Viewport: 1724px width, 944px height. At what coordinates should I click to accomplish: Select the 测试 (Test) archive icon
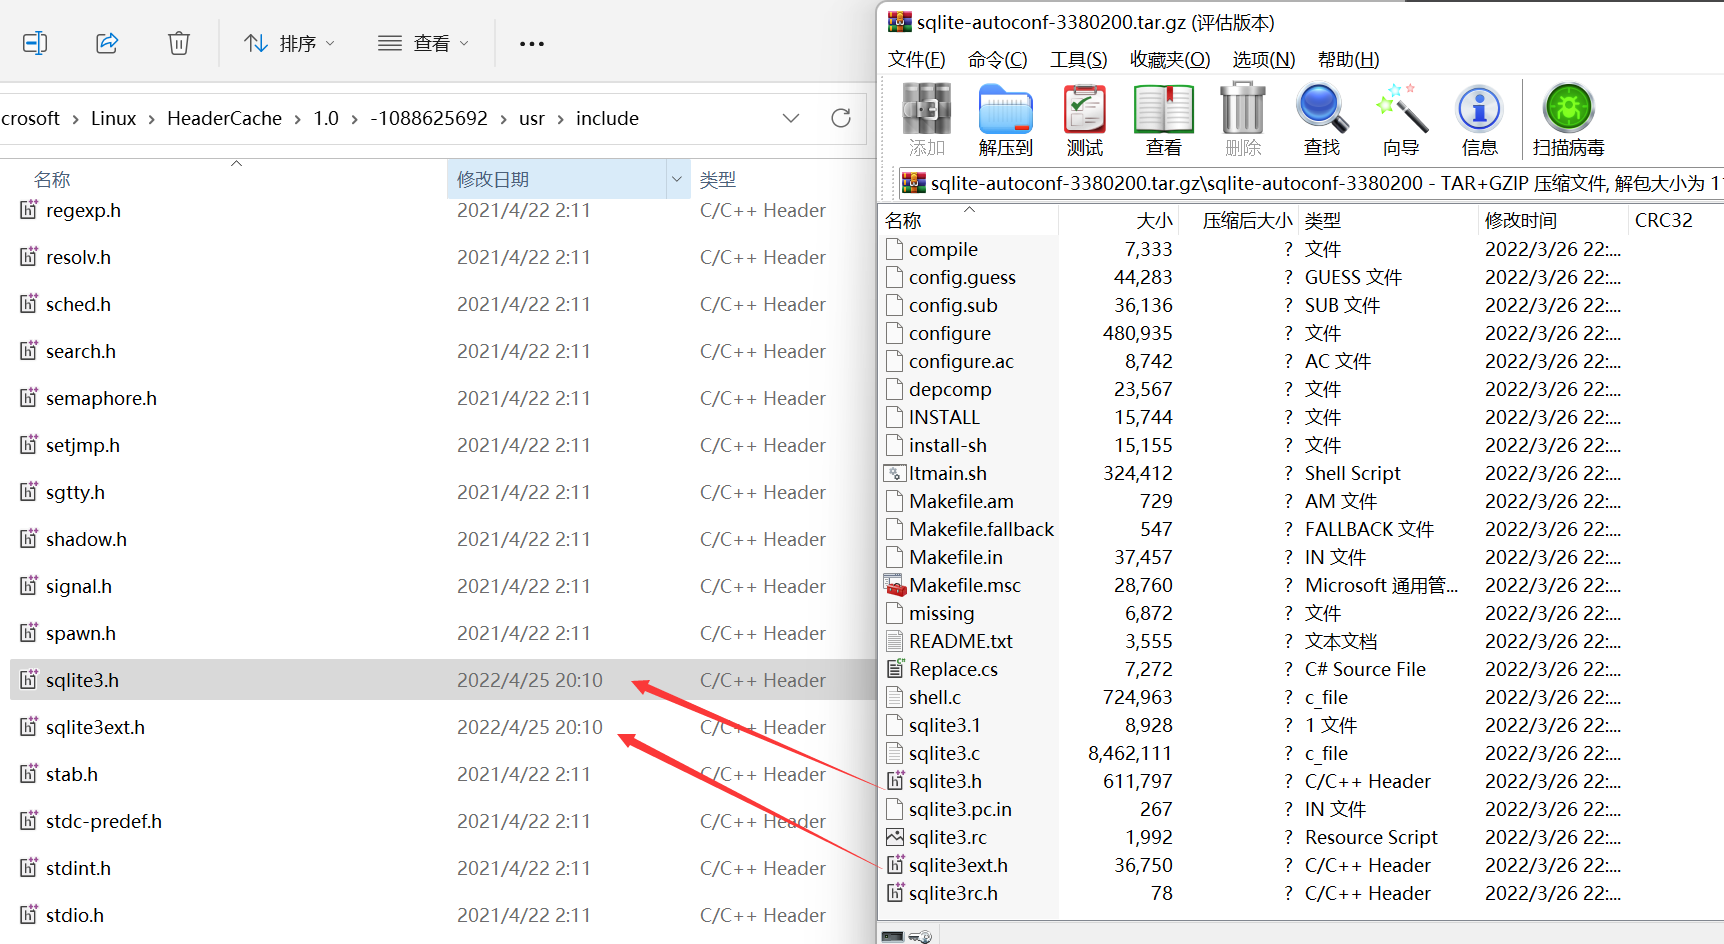1083,118
